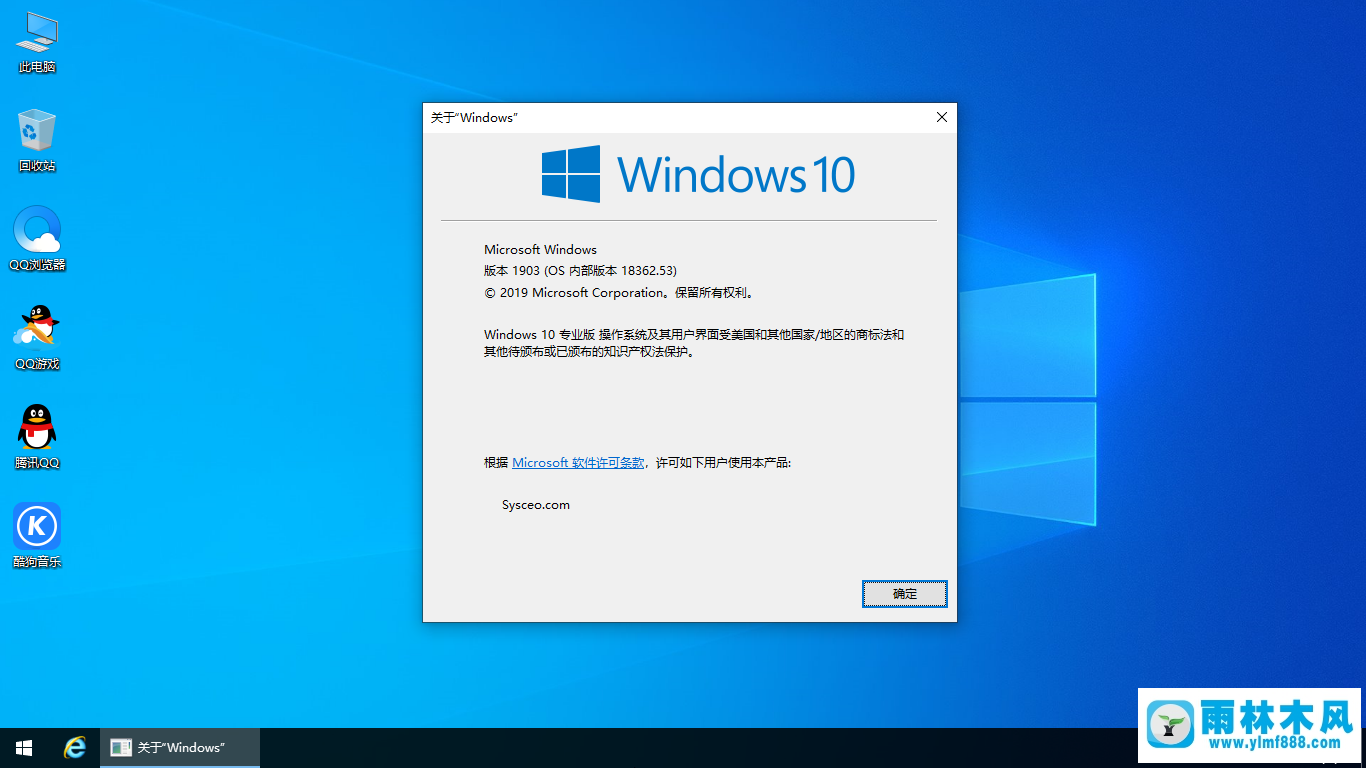Select the 腾讯QQ penguin icon

pyautogui.click(x=37, y=437)
